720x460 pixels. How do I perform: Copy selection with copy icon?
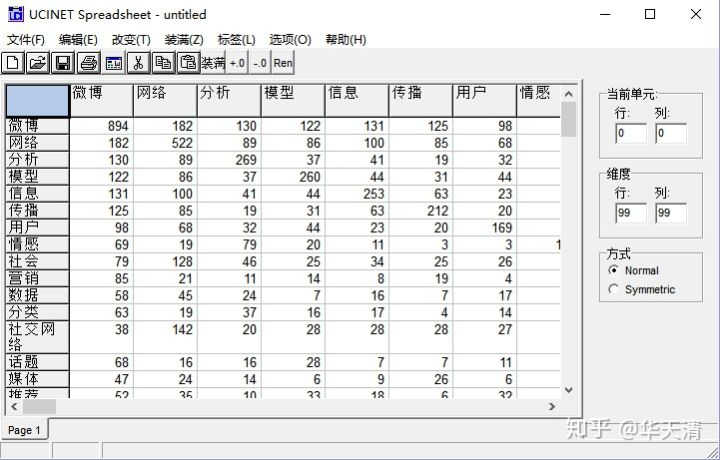[x=163, y=63]
